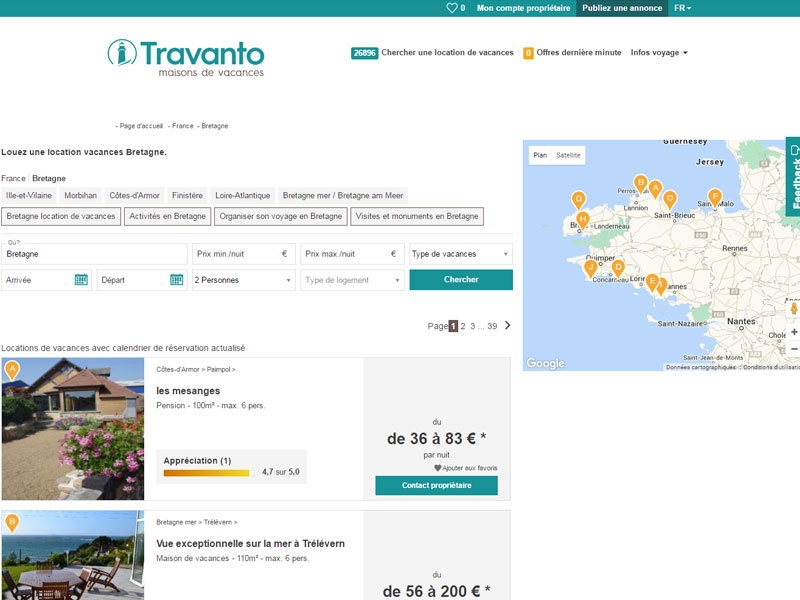Open Chercher une location de vacances
The image size is (800, 600).
coord(447,53)
